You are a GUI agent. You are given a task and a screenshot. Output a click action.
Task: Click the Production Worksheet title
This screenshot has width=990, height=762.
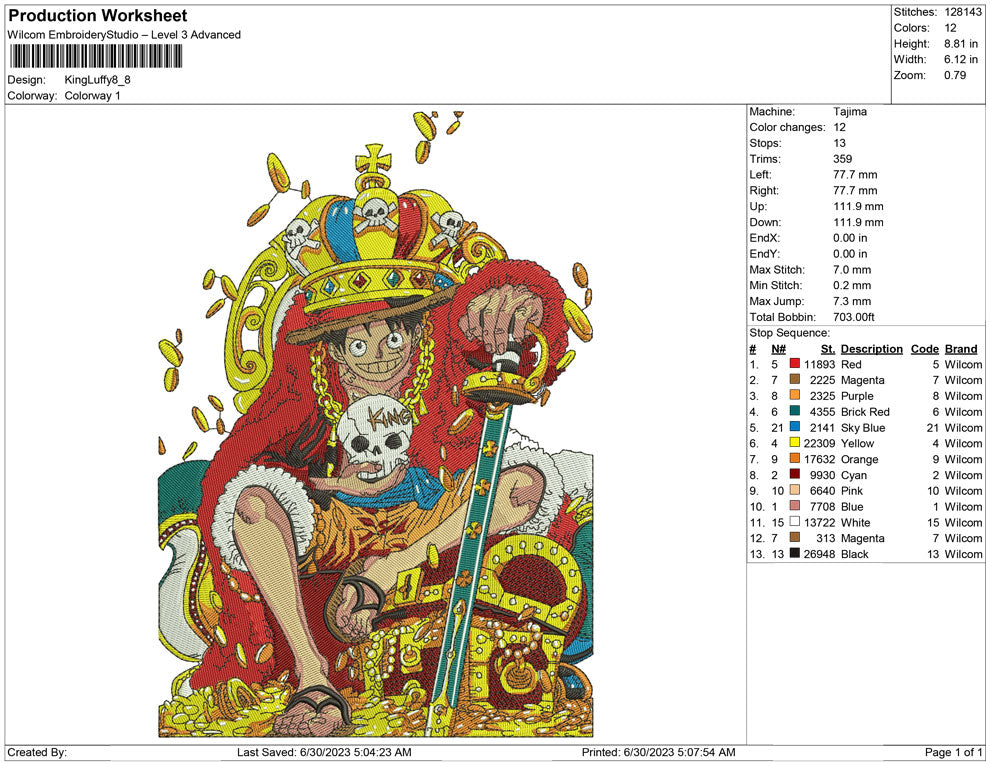[98, 16]
